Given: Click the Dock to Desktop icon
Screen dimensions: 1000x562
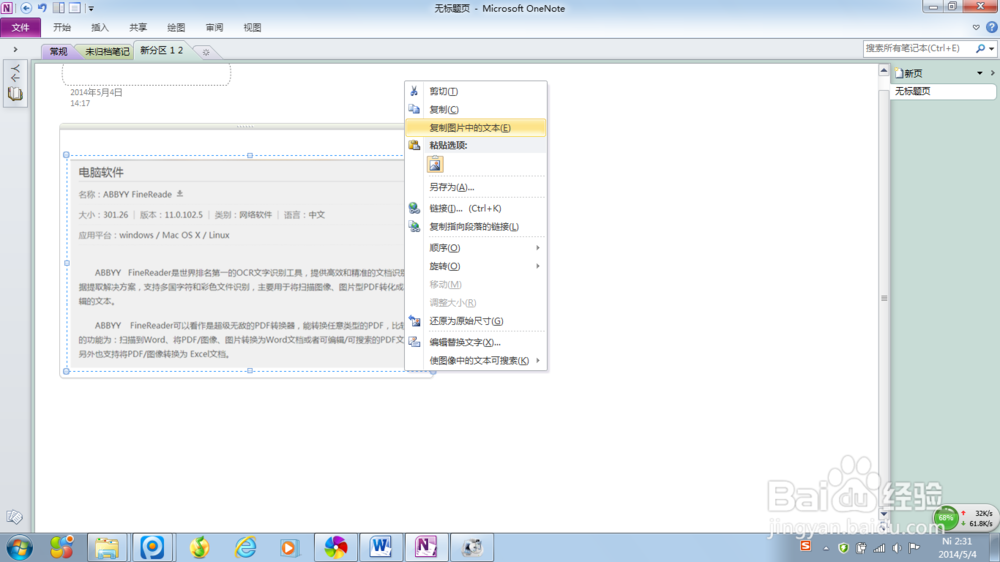Looking at the screenshot, I should [59, 8].
